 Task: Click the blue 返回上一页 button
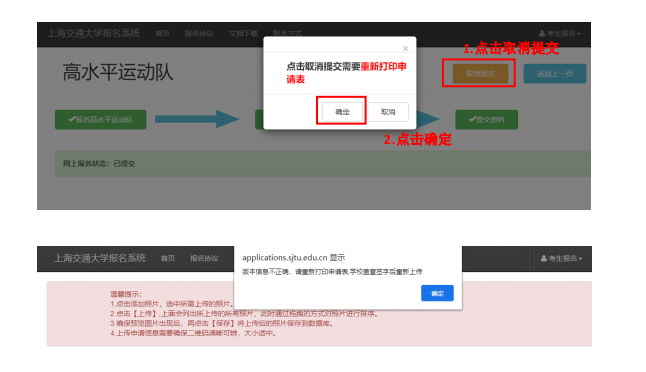pyautogui.click(x=555, y=74)
